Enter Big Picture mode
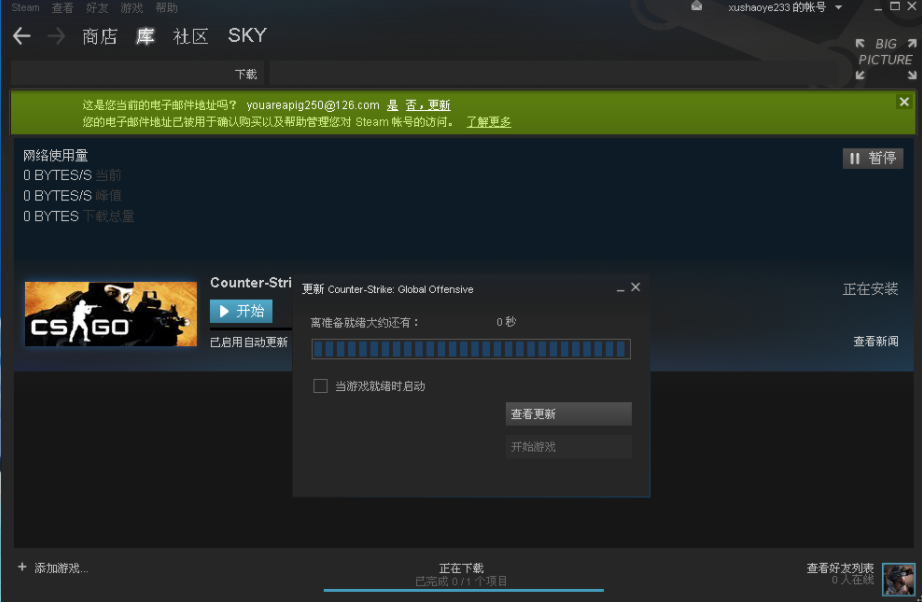 (886, 59)
